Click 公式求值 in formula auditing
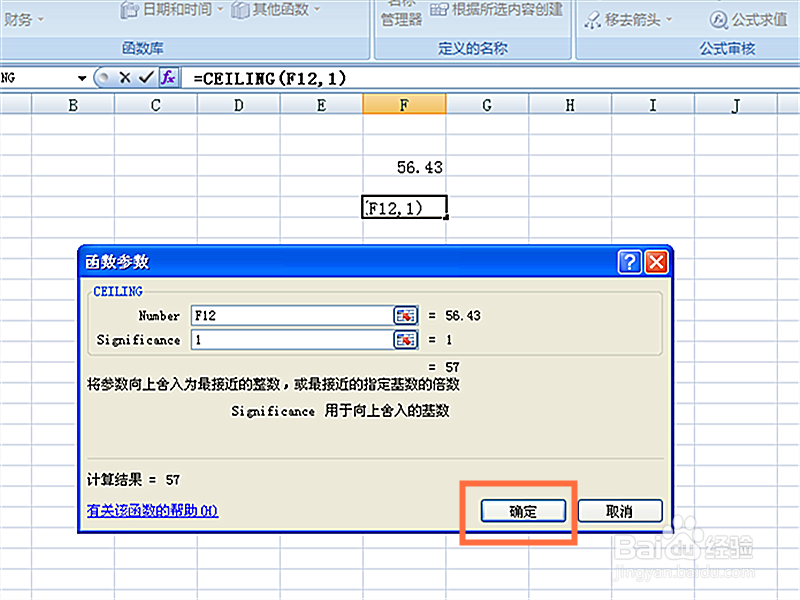 pyautogui.click(x=749, y=20)
